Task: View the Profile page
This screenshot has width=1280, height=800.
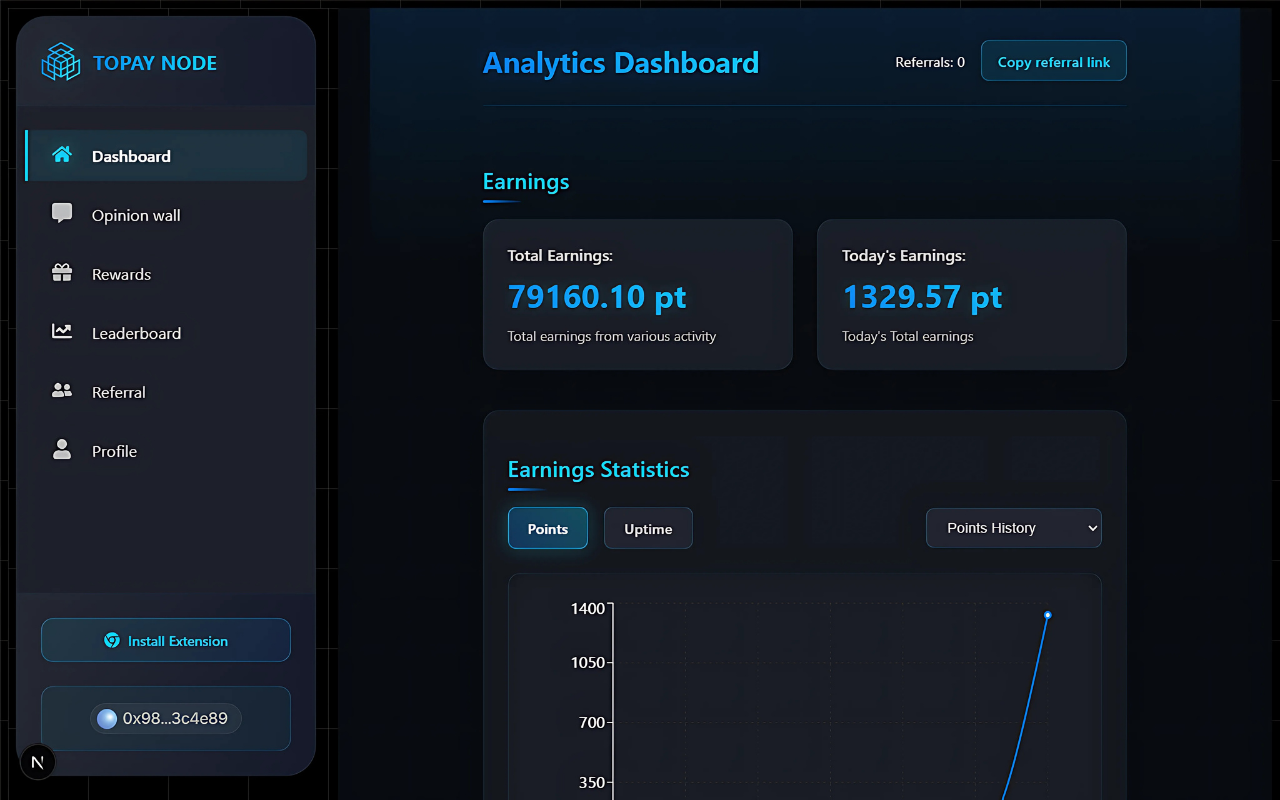Action: (x=166, y=451)
